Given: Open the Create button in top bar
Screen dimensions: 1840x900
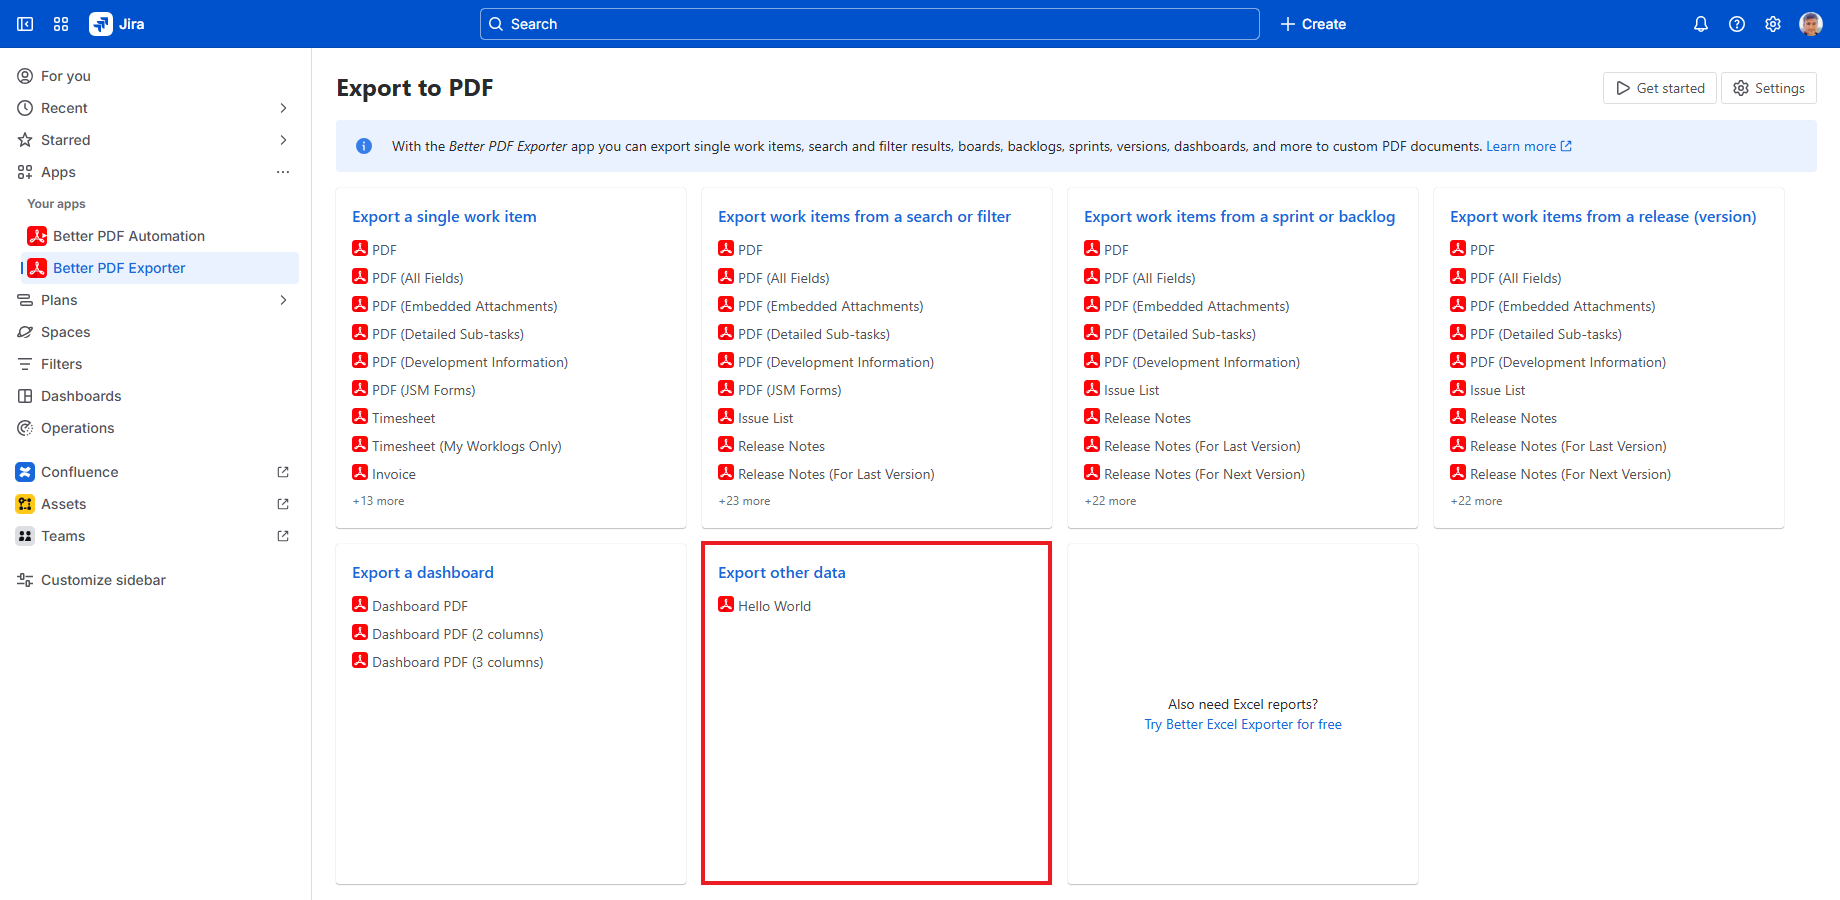Looking at the screenshot, I should point(1313,24).
